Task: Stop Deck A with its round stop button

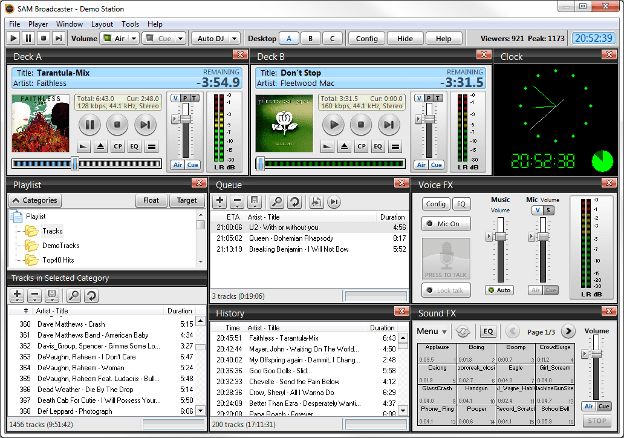Action: coord(117,125)
